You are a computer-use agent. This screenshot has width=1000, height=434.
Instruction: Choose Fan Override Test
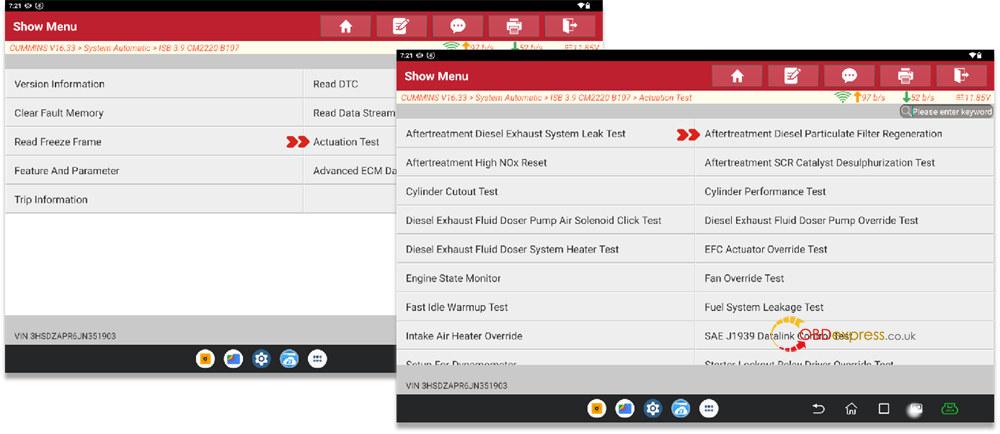(844, 278)
